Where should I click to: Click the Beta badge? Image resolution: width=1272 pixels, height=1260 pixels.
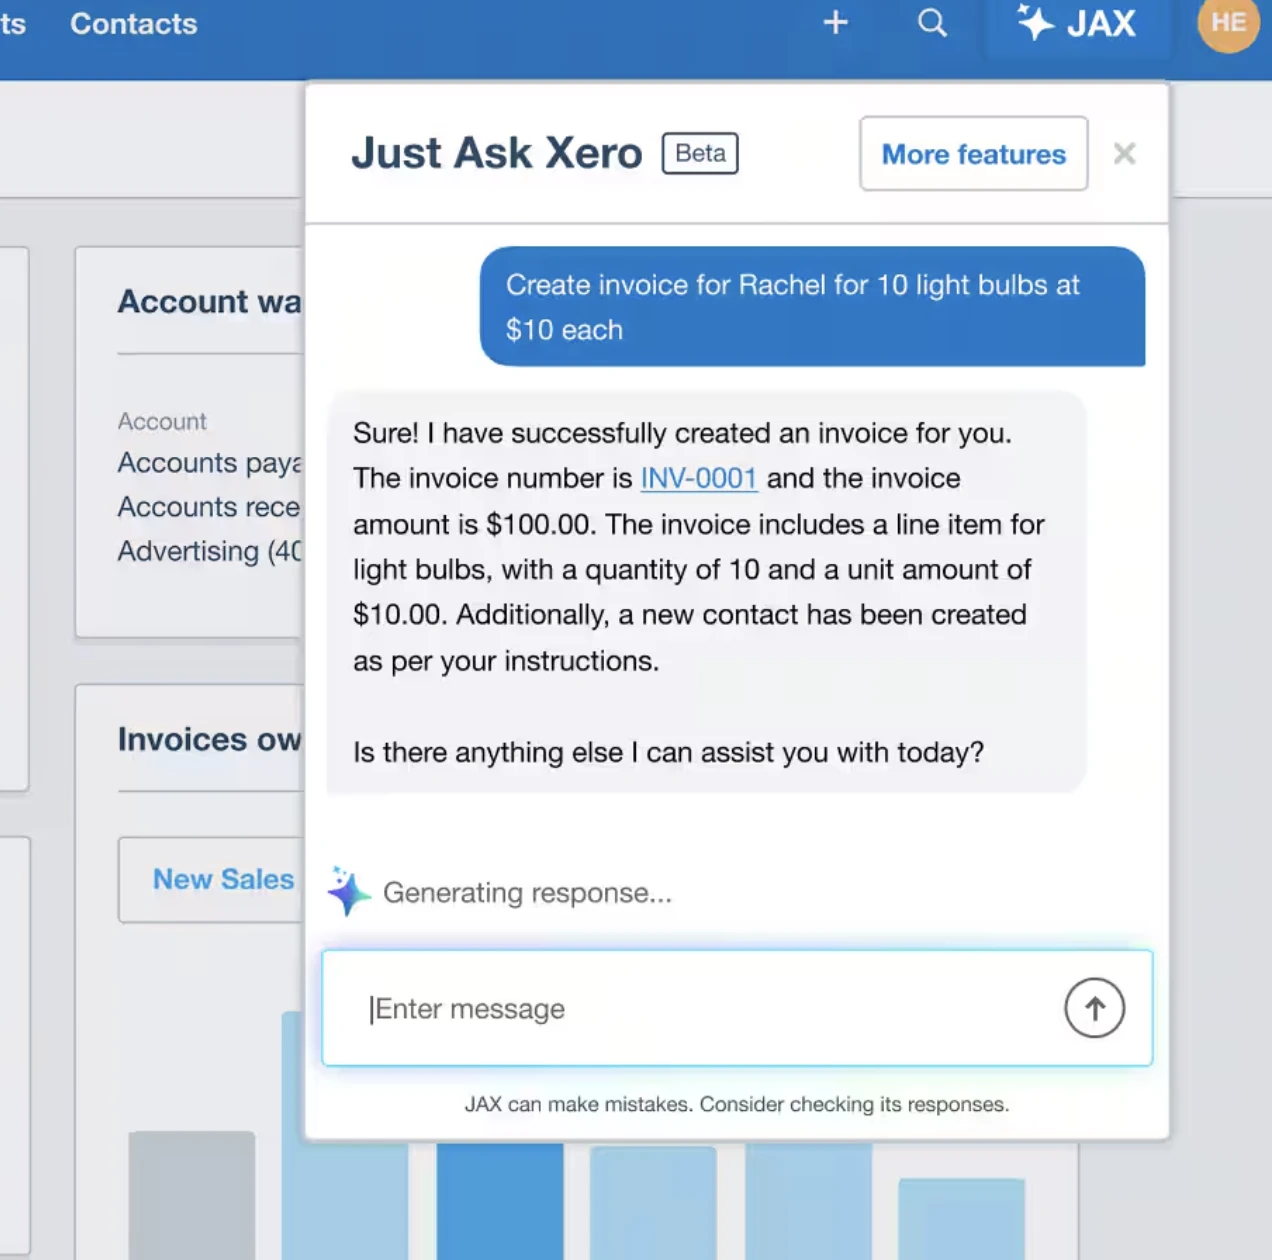click(x=700, y=153)
